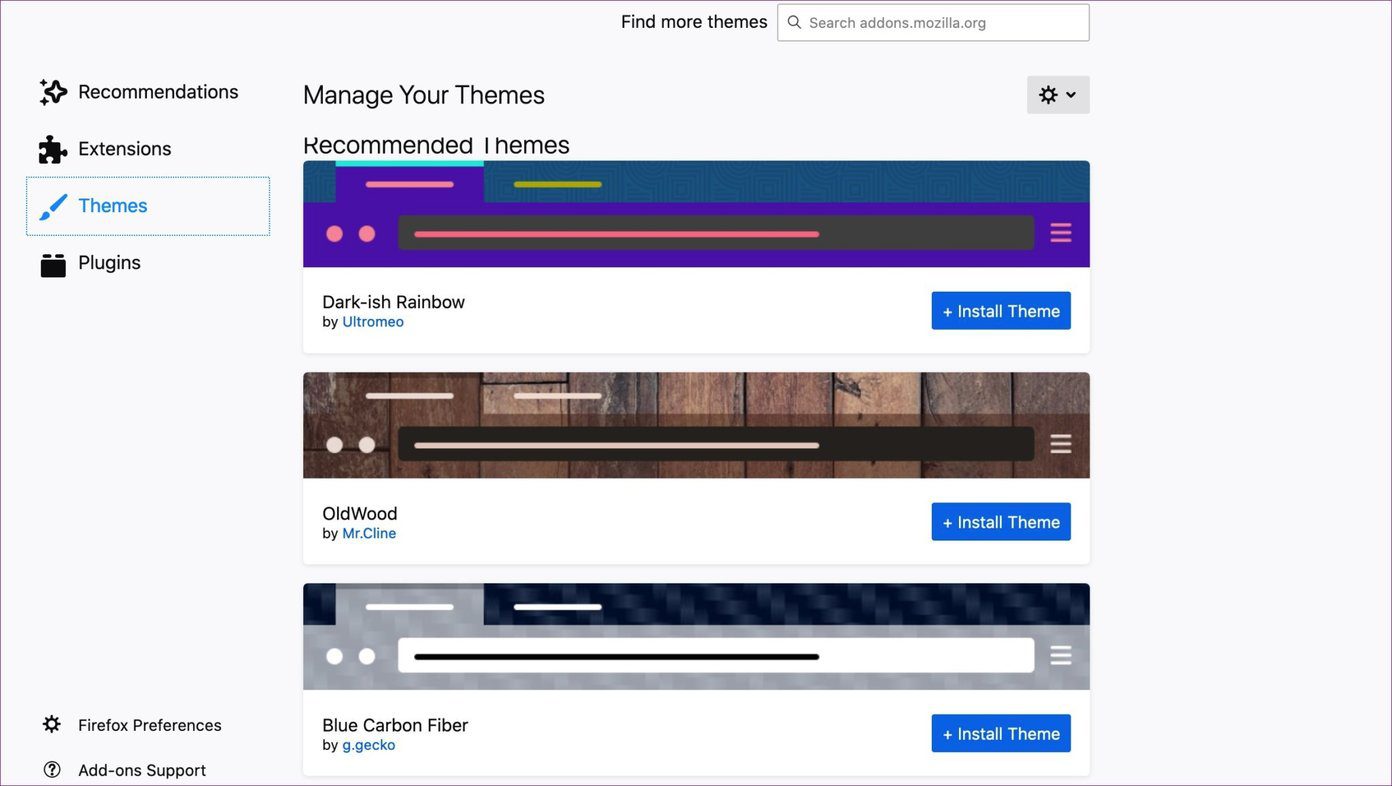Viewport: 1392px width, 786px height.
Task: Click the Firefox Preferences gear icon
Action: [x=52, y=724]
